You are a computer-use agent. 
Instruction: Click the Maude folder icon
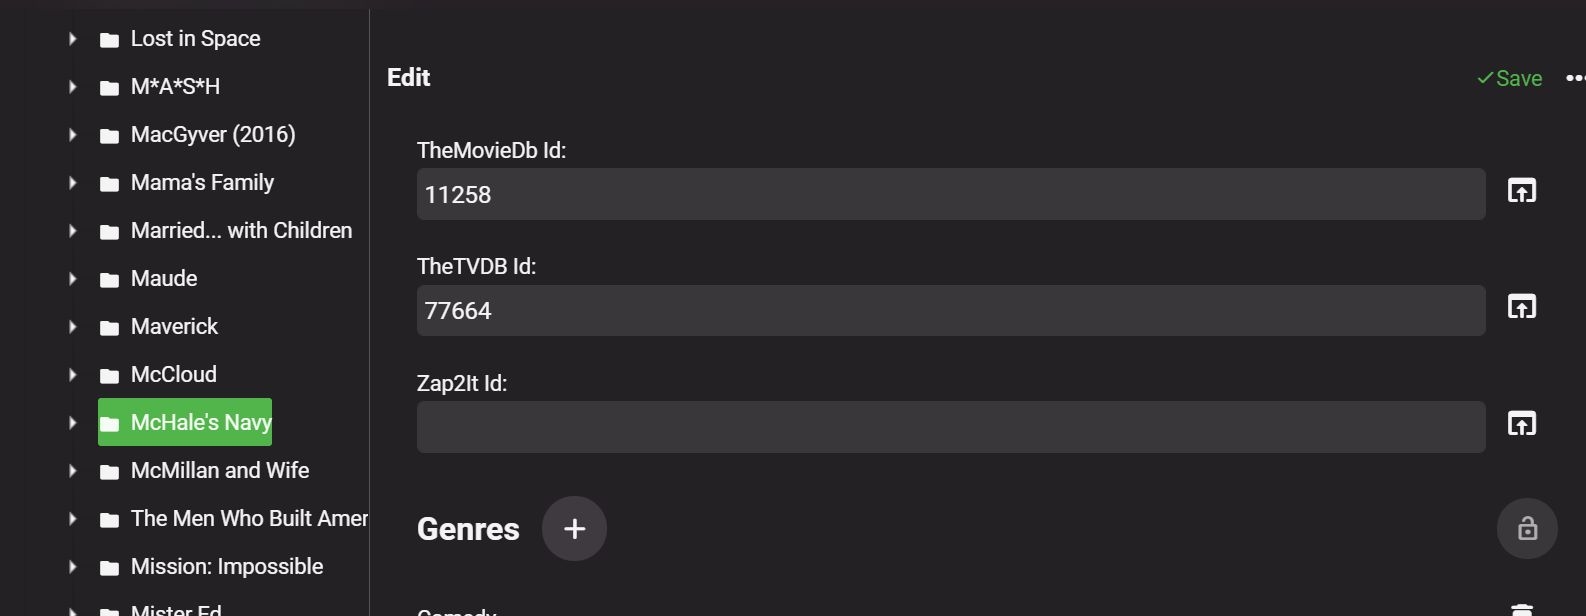click(110, 280)
